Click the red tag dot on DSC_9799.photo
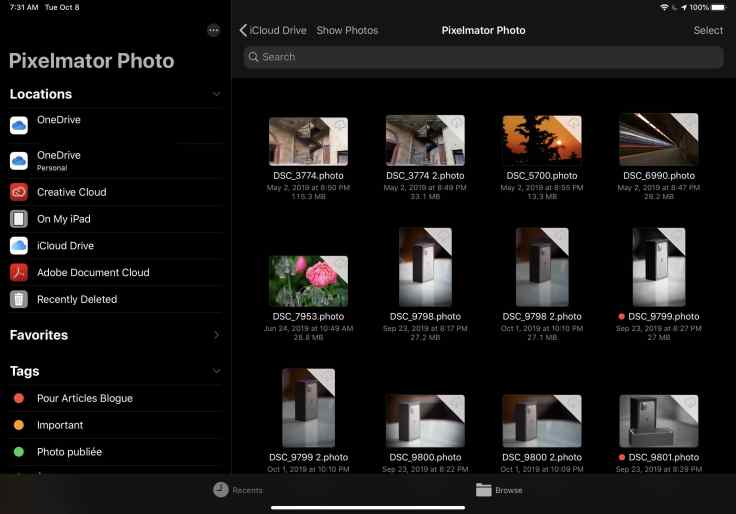 [x=621, y=316]
